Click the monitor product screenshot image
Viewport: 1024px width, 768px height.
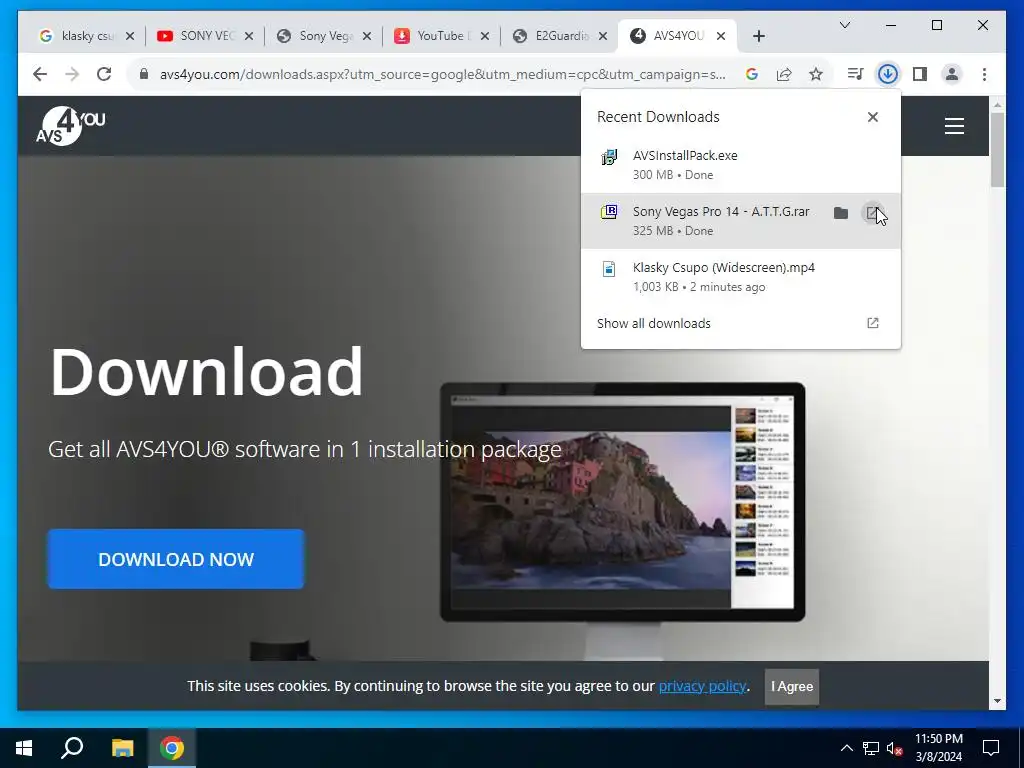coord(622,502)
